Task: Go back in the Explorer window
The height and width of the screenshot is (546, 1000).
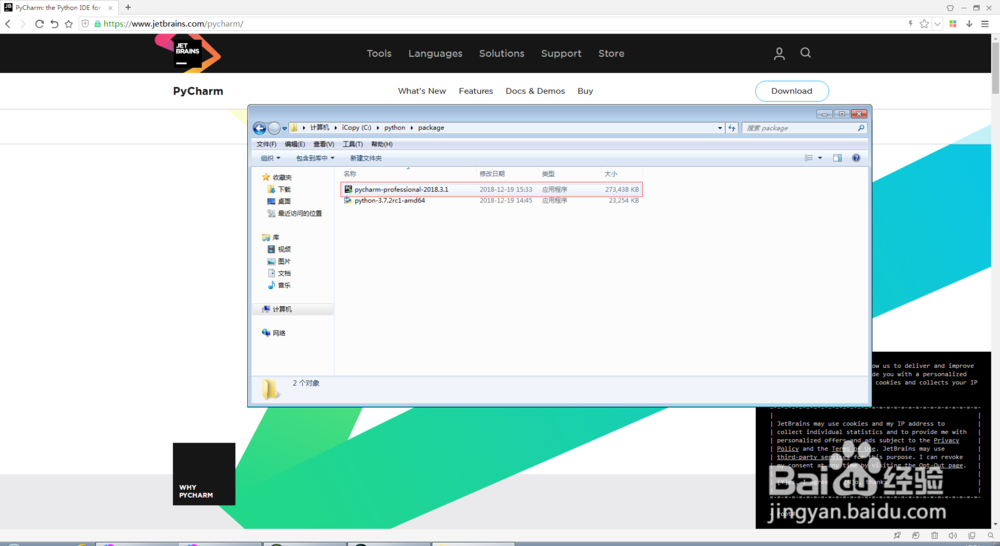Action: pos(260,128)
